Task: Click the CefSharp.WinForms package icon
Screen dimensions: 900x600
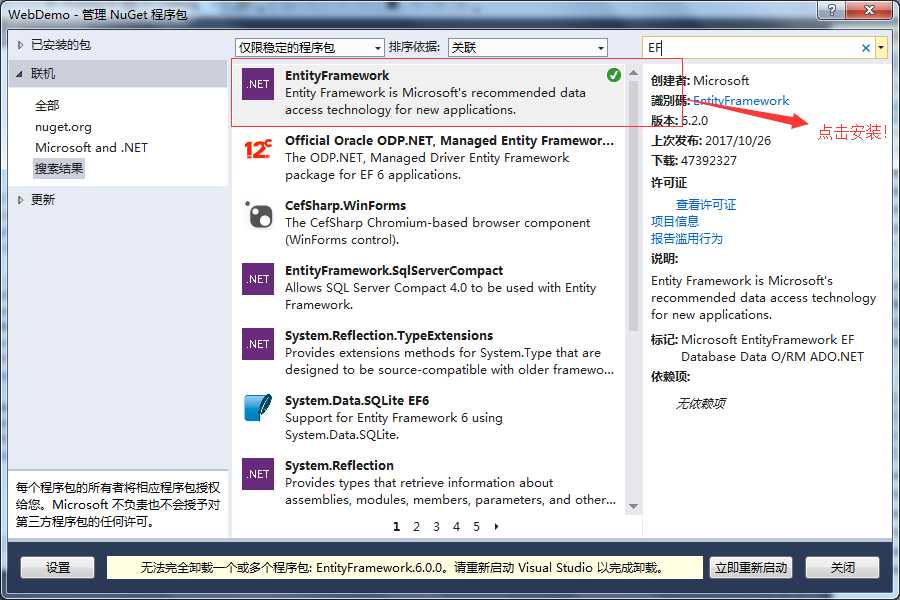Action: [x=259, y=215]
